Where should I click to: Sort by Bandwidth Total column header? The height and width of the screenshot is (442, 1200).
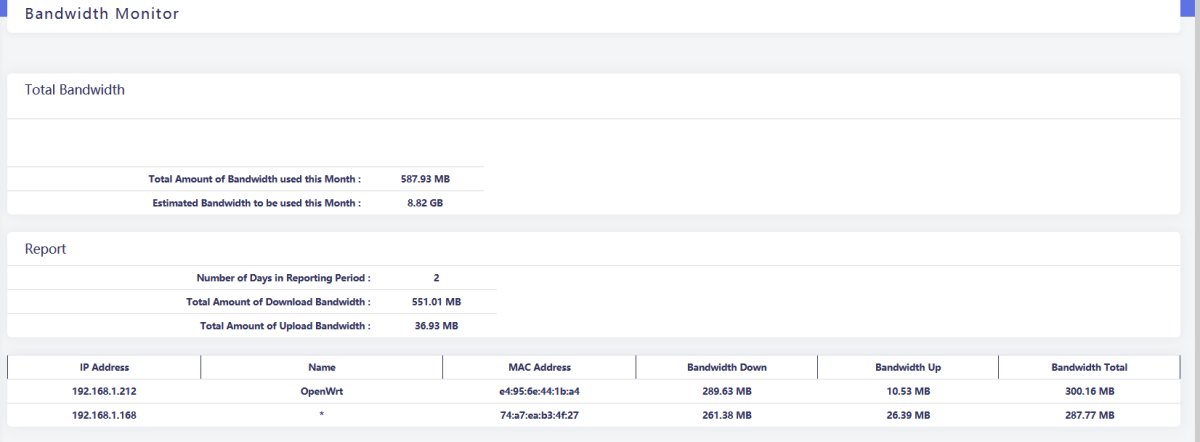(1089, 368)
